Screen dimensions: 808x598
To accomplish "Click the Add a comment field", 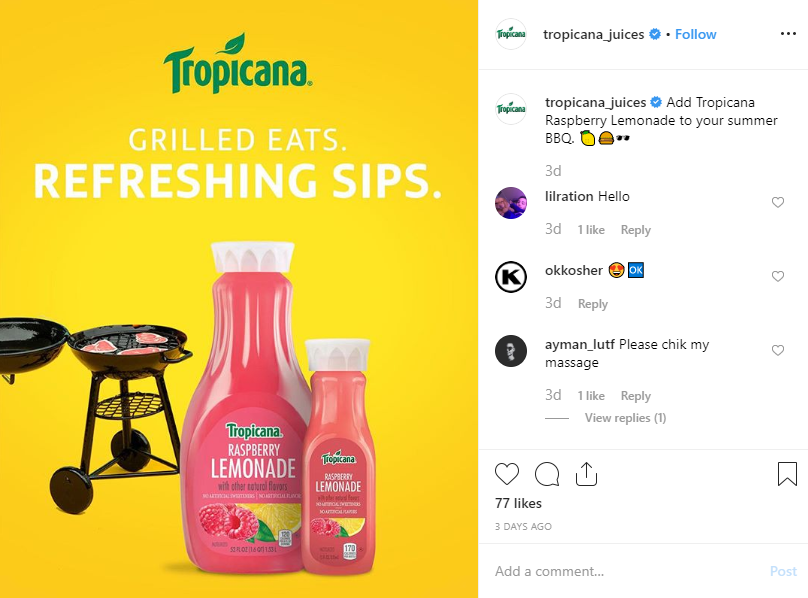I will pos(626,571).
